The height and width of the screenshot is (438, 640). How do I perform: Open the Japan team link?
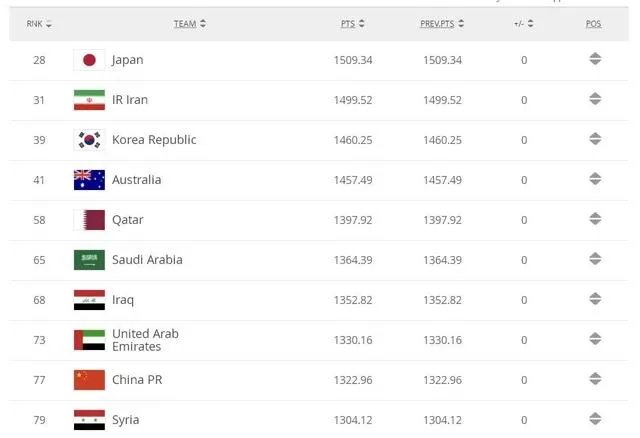click(x=127, y=60)
